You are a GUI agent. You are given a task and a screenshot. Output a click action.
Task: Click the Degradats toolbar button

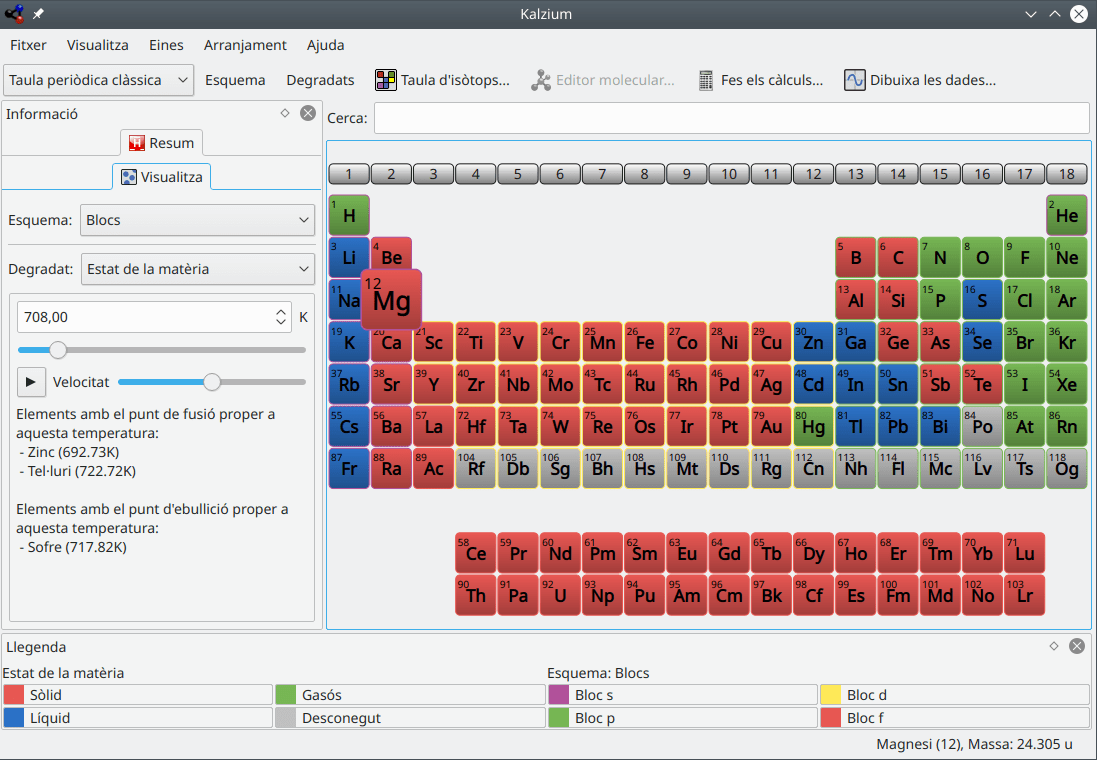pyautogui.click(x=320, y=80)
